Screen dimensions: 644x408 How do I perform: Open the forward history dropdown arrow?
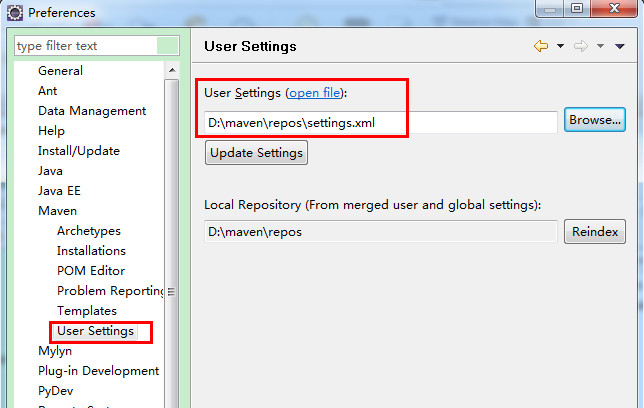point(600,46)
